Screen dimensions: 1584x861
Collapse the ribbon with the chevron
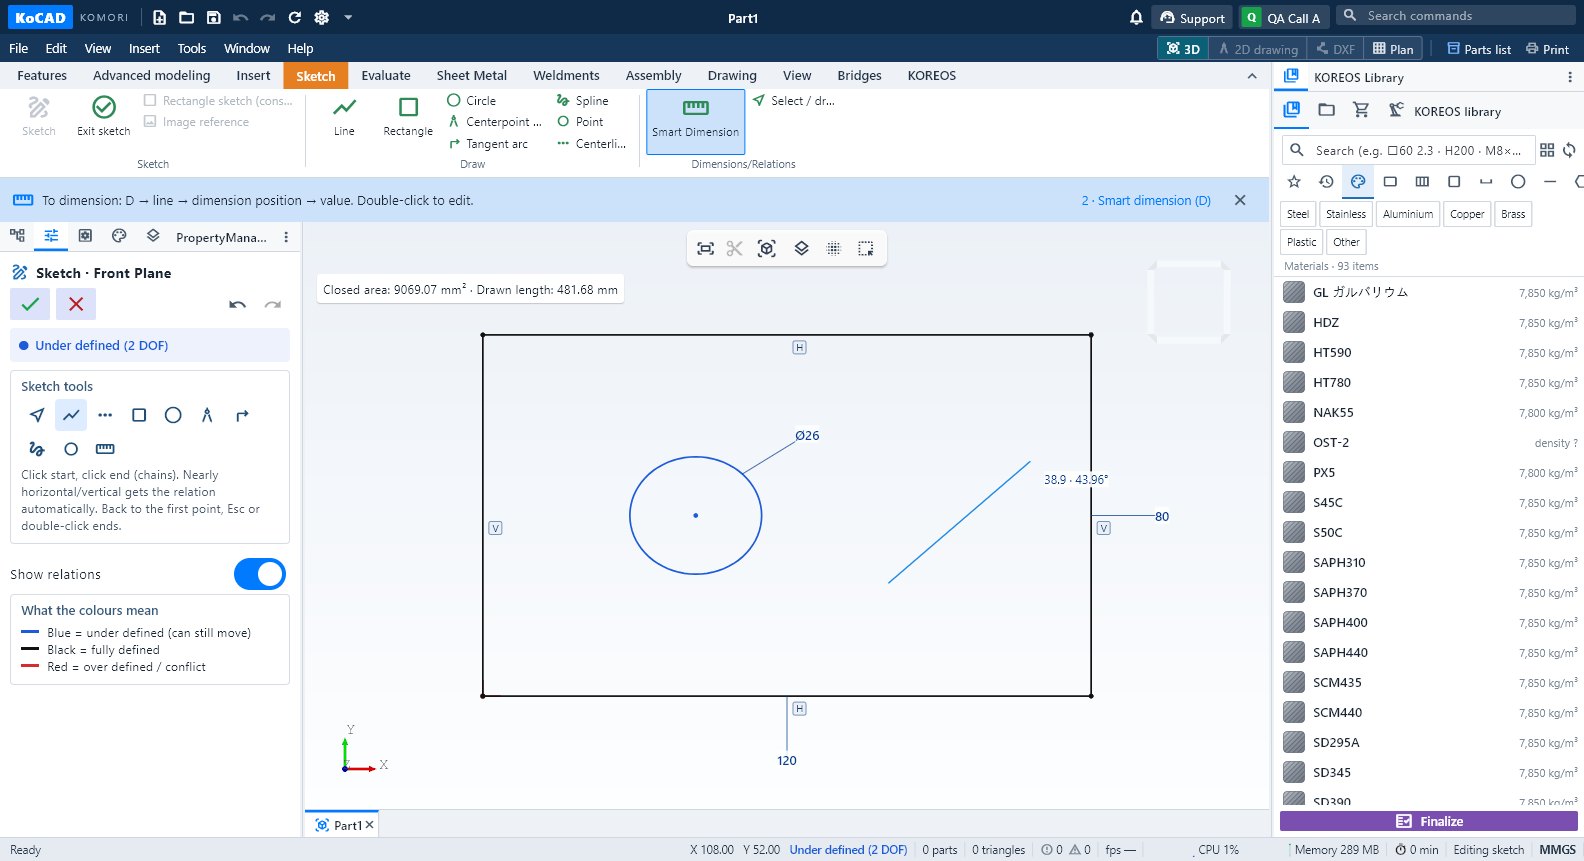point(1252,76)
